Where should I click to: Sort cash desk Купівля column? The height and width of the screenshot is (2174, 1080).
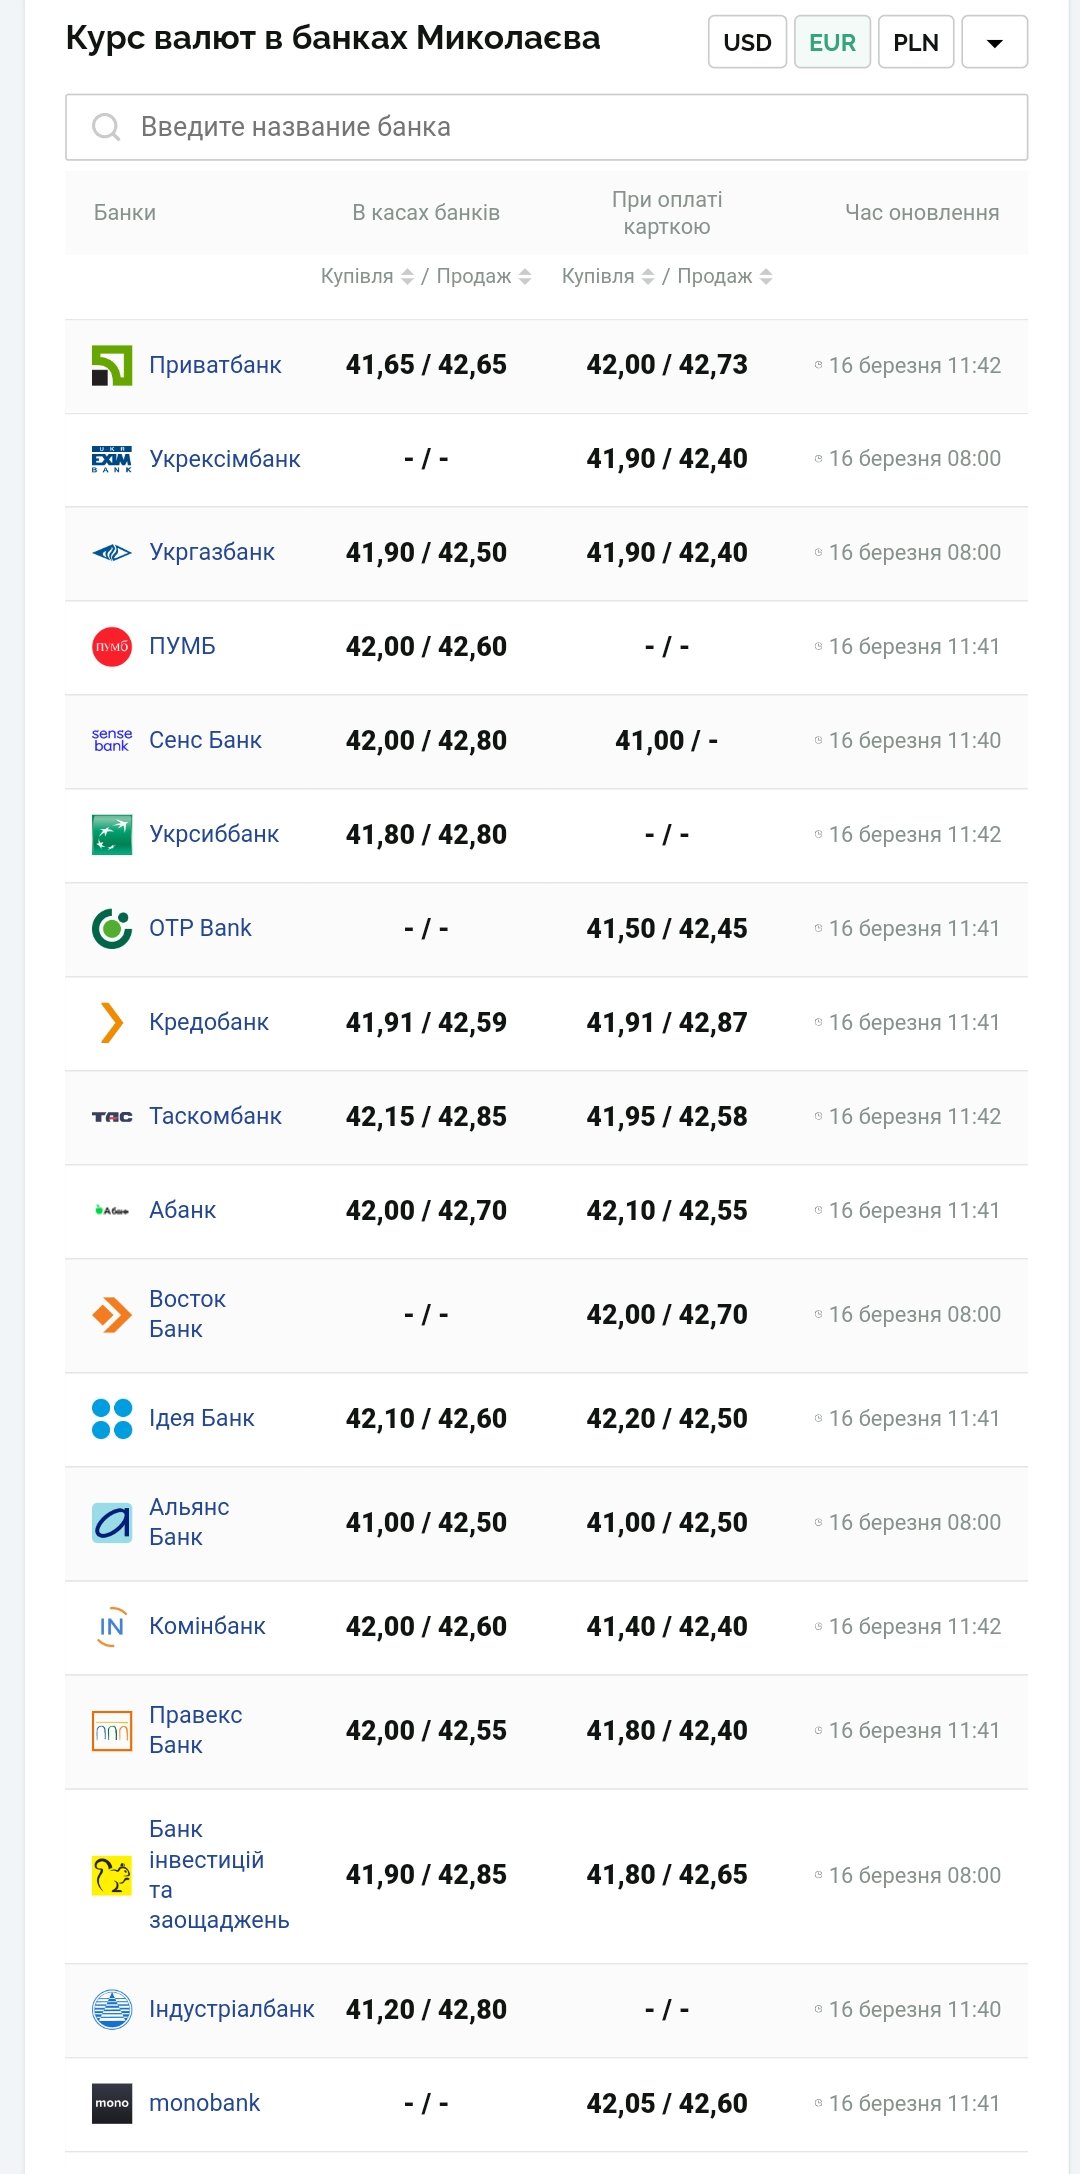click(407, 277)
